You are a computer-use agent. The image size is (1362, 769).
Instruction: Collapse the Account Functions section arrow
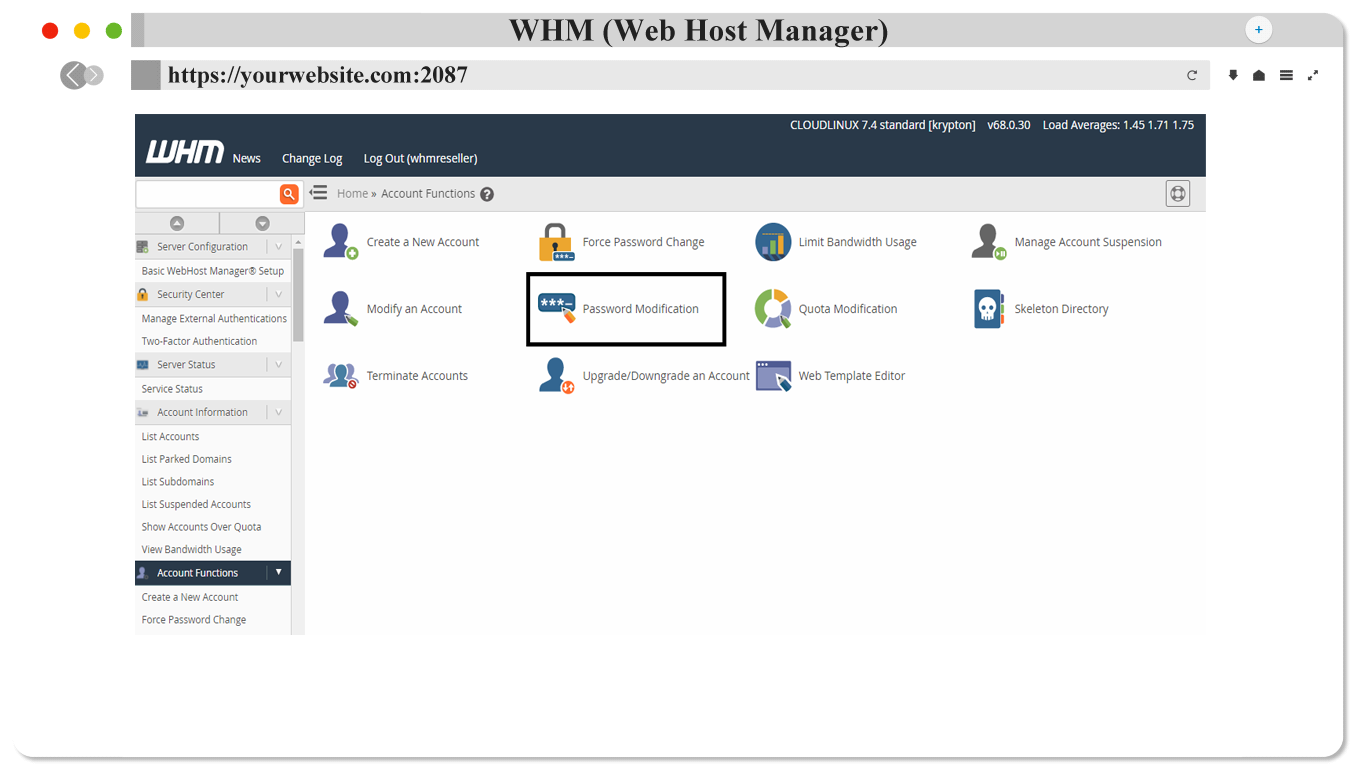279,573
